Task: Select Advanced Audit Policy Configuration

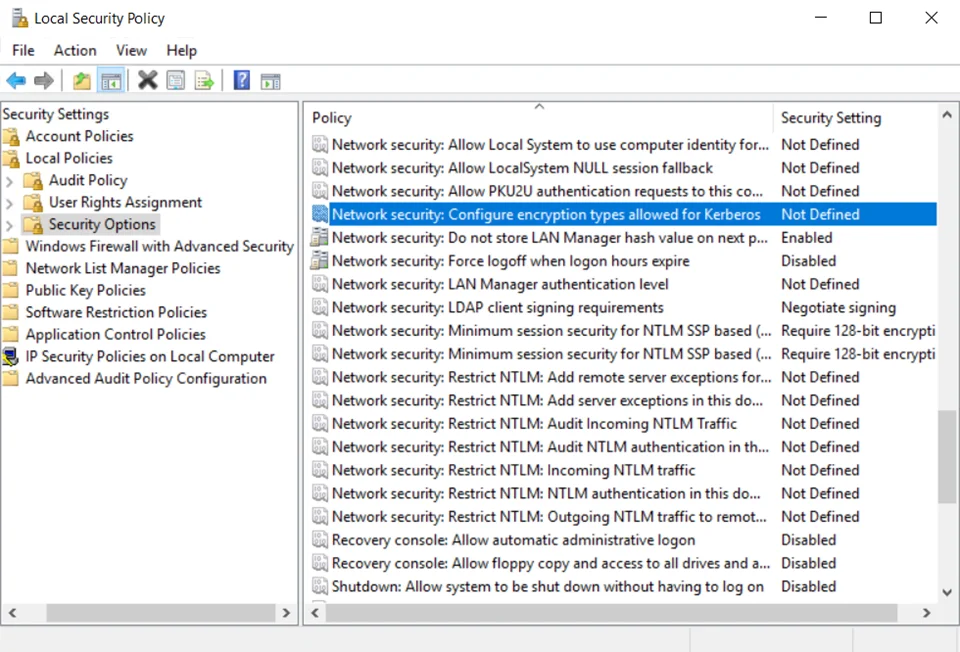Action: click(146, 378)
